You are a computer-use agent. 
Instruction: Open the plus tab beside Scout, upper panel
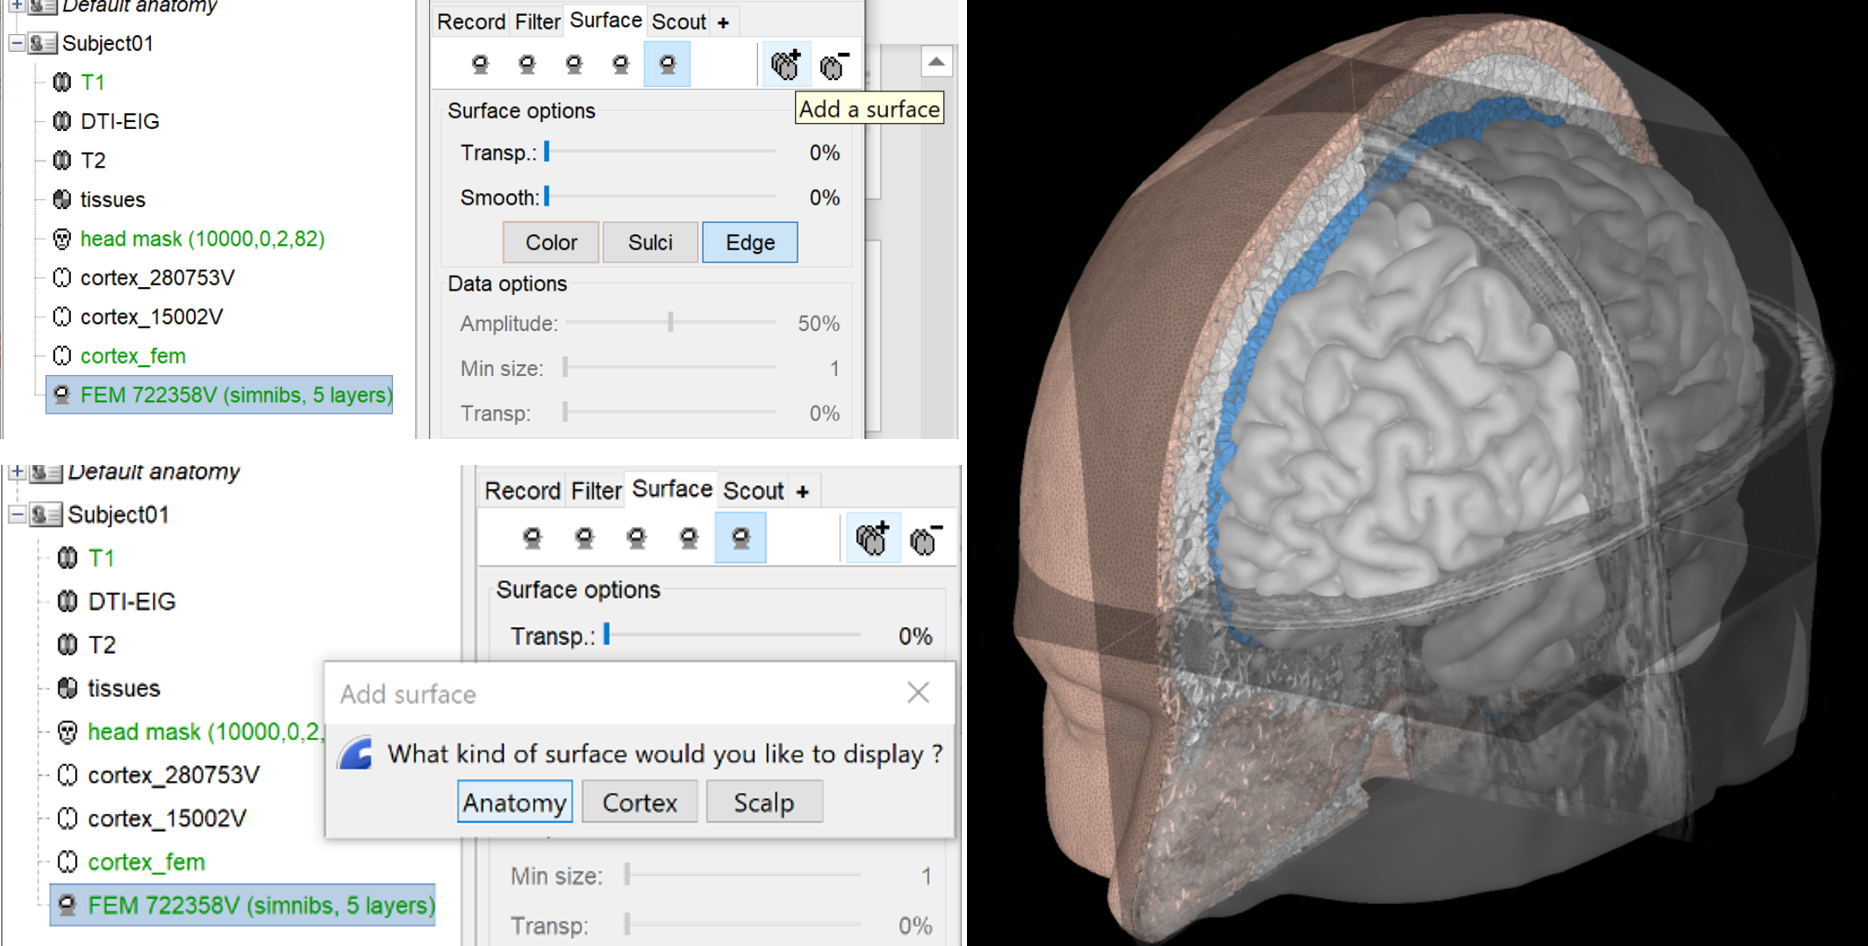[x=723, y=22]
